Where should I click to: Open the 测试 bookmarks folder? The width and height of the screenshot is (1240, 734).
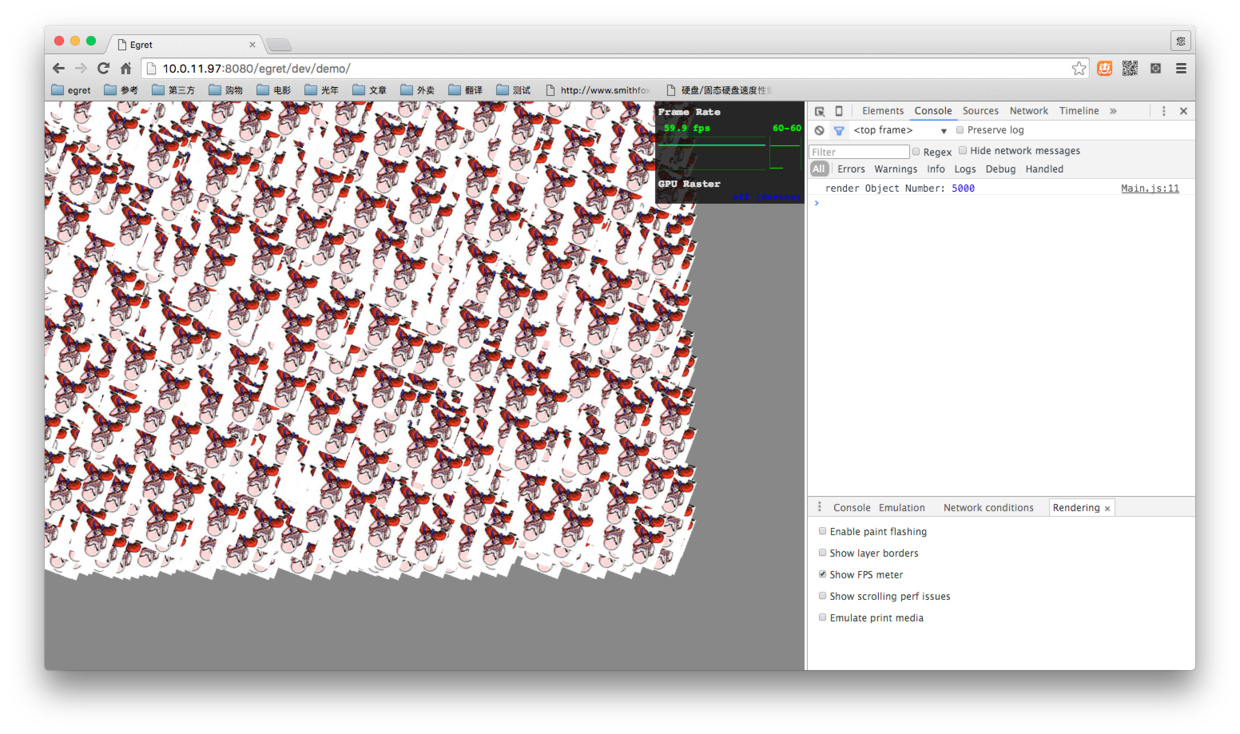click(x=513, y=90)
